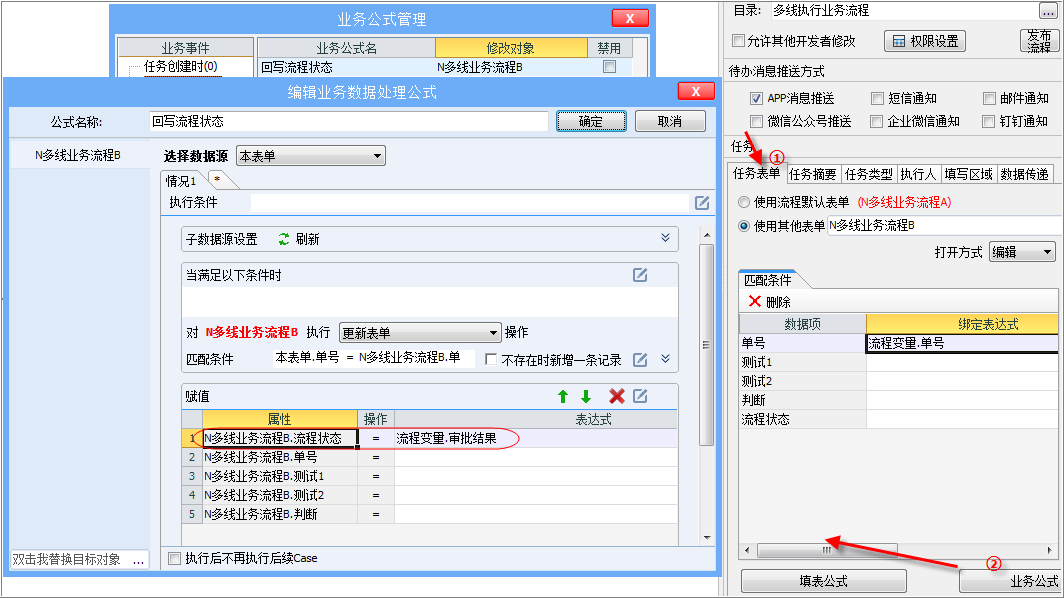Expand the 匹配条件 row chevron

665,359
